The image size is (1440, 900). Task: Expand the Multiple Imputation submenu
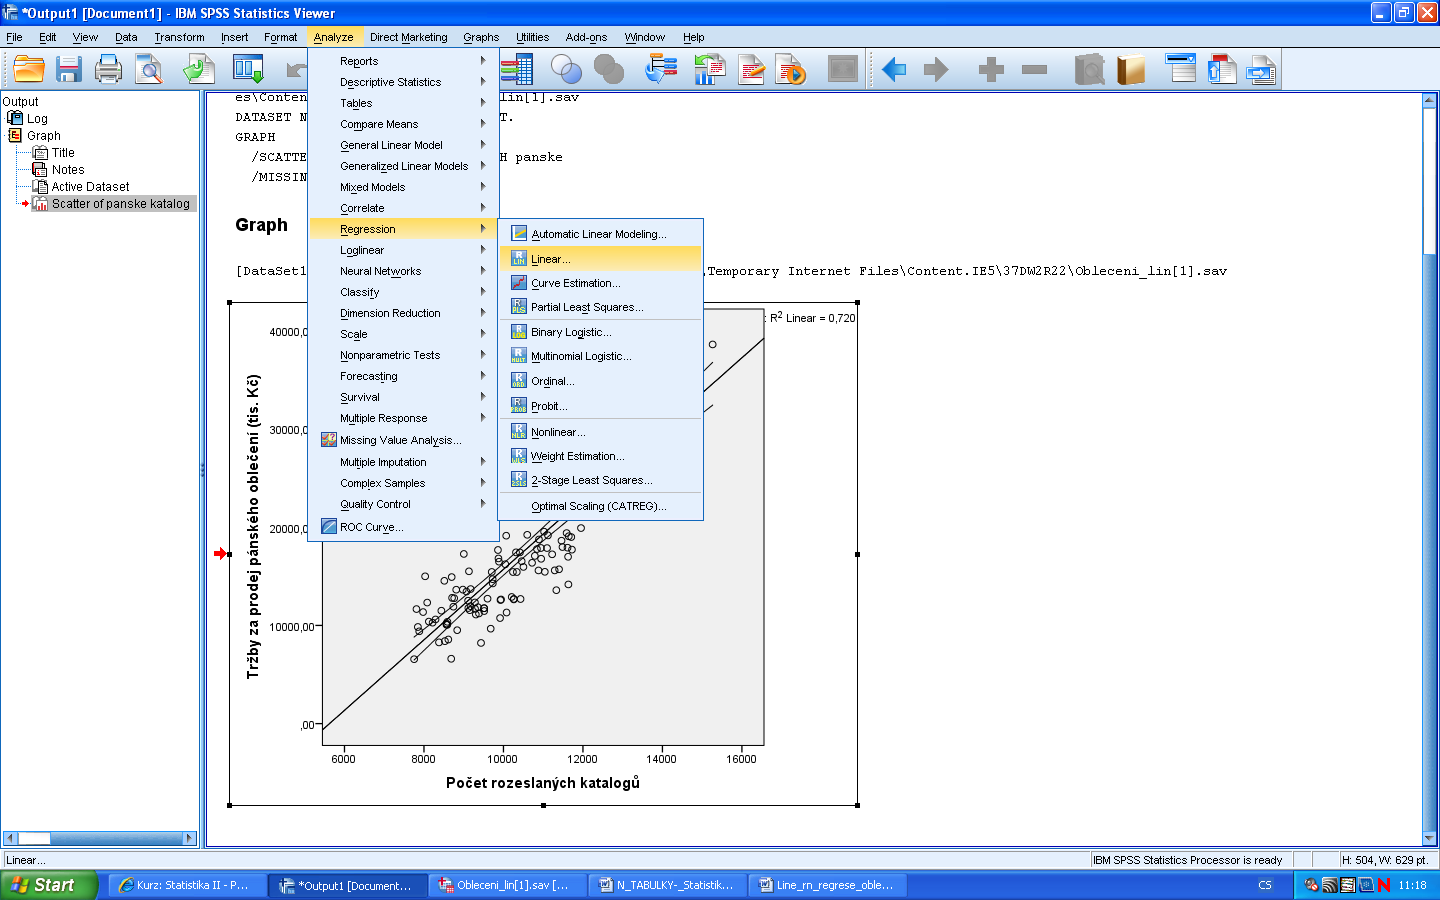pos(403,462)
